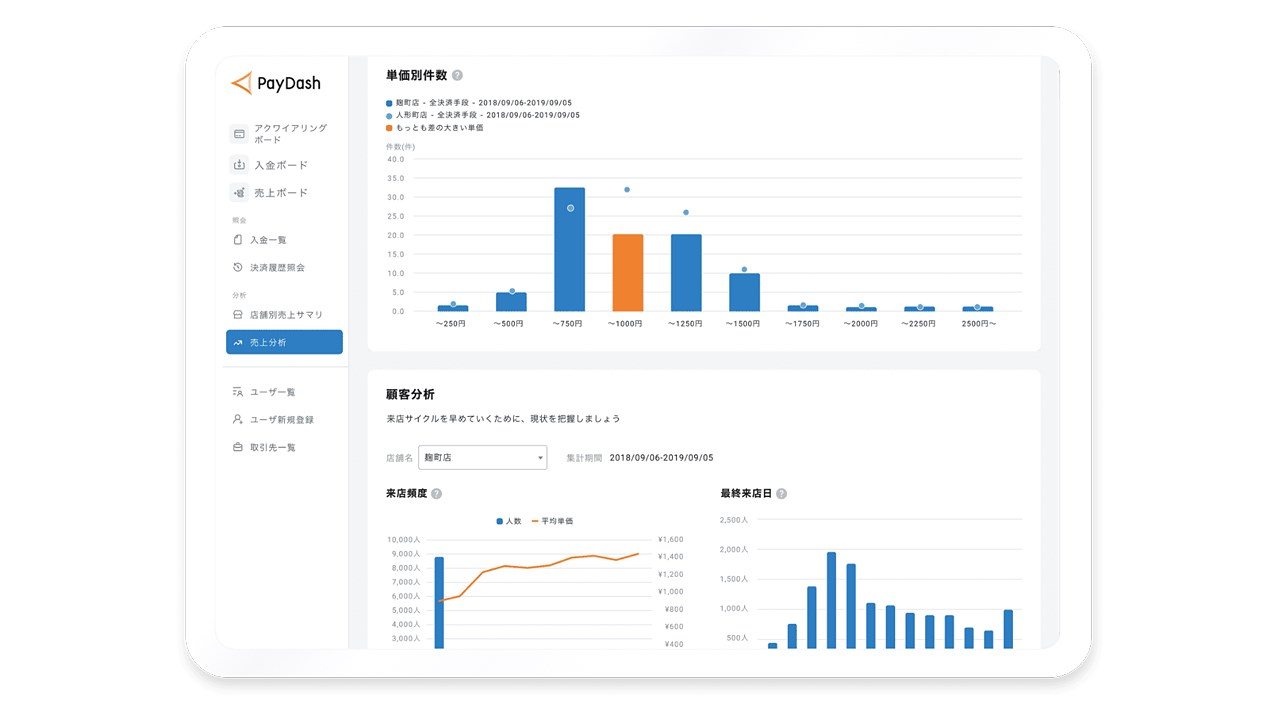Click the 単価別件数 heading
This screenshot has height=720, width=1280.
(x=416, y=75)
